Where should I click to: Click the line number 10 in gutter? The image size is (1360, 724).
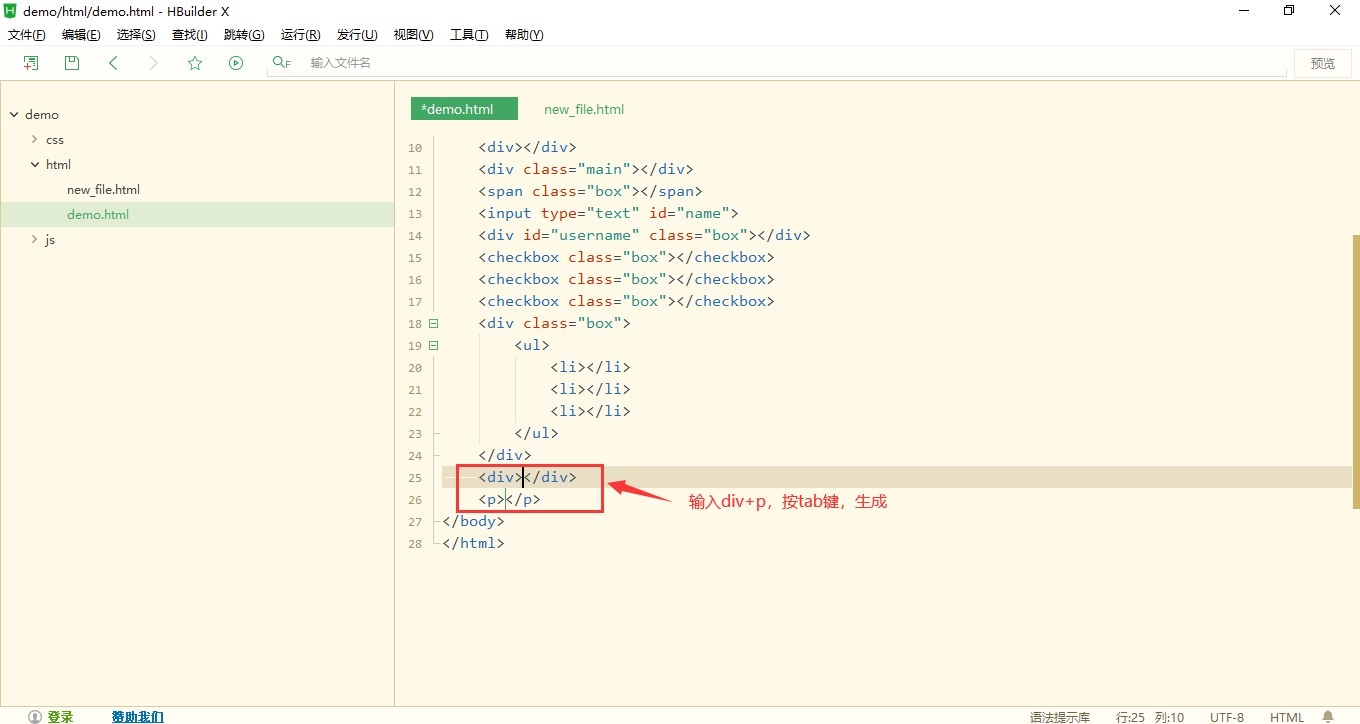click(415, 148)
